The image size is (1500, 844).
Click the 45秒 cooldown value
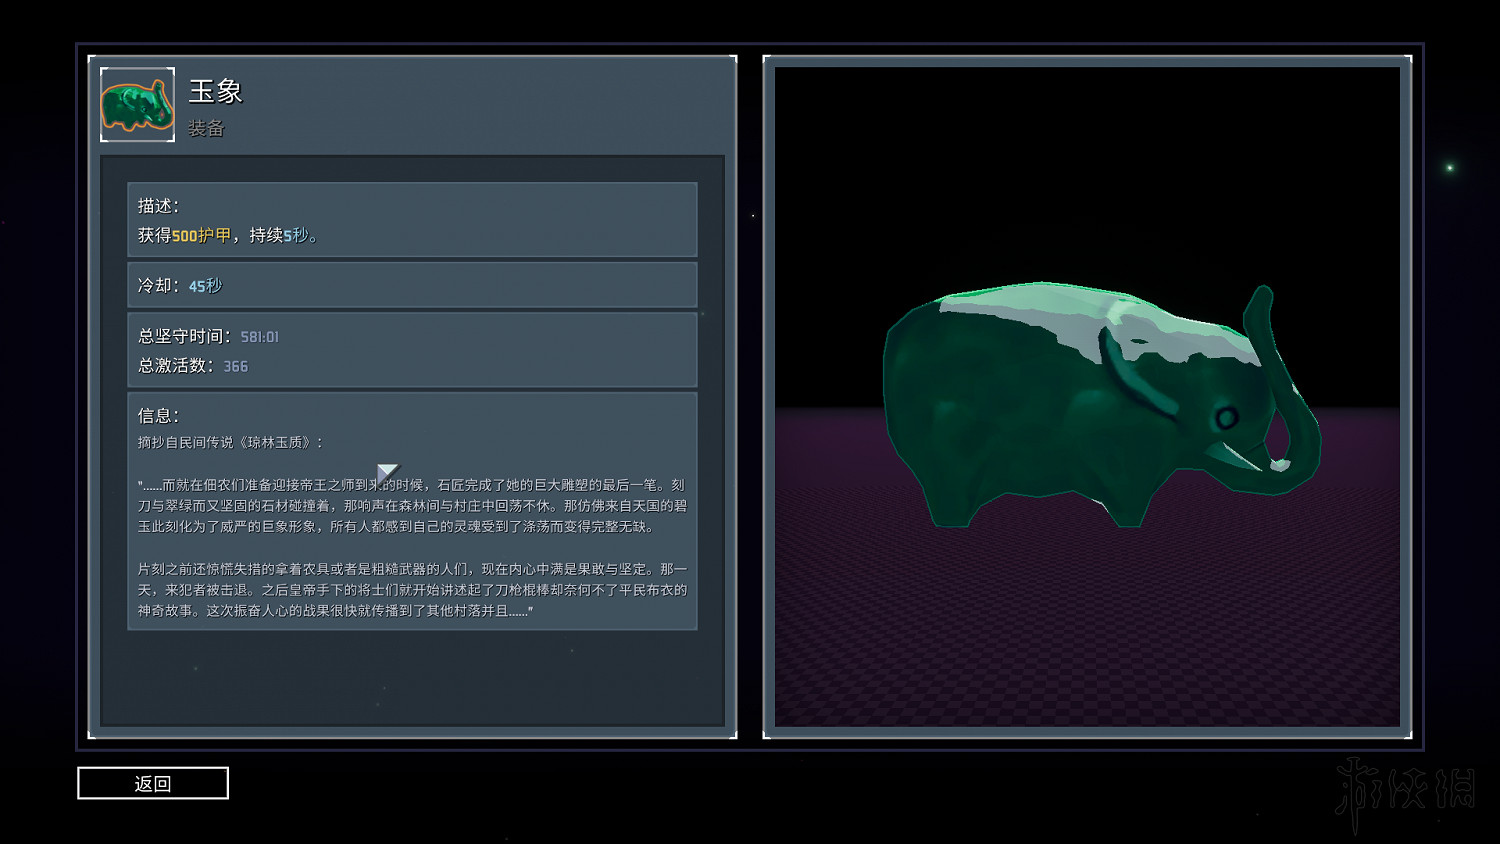[205, 287]
